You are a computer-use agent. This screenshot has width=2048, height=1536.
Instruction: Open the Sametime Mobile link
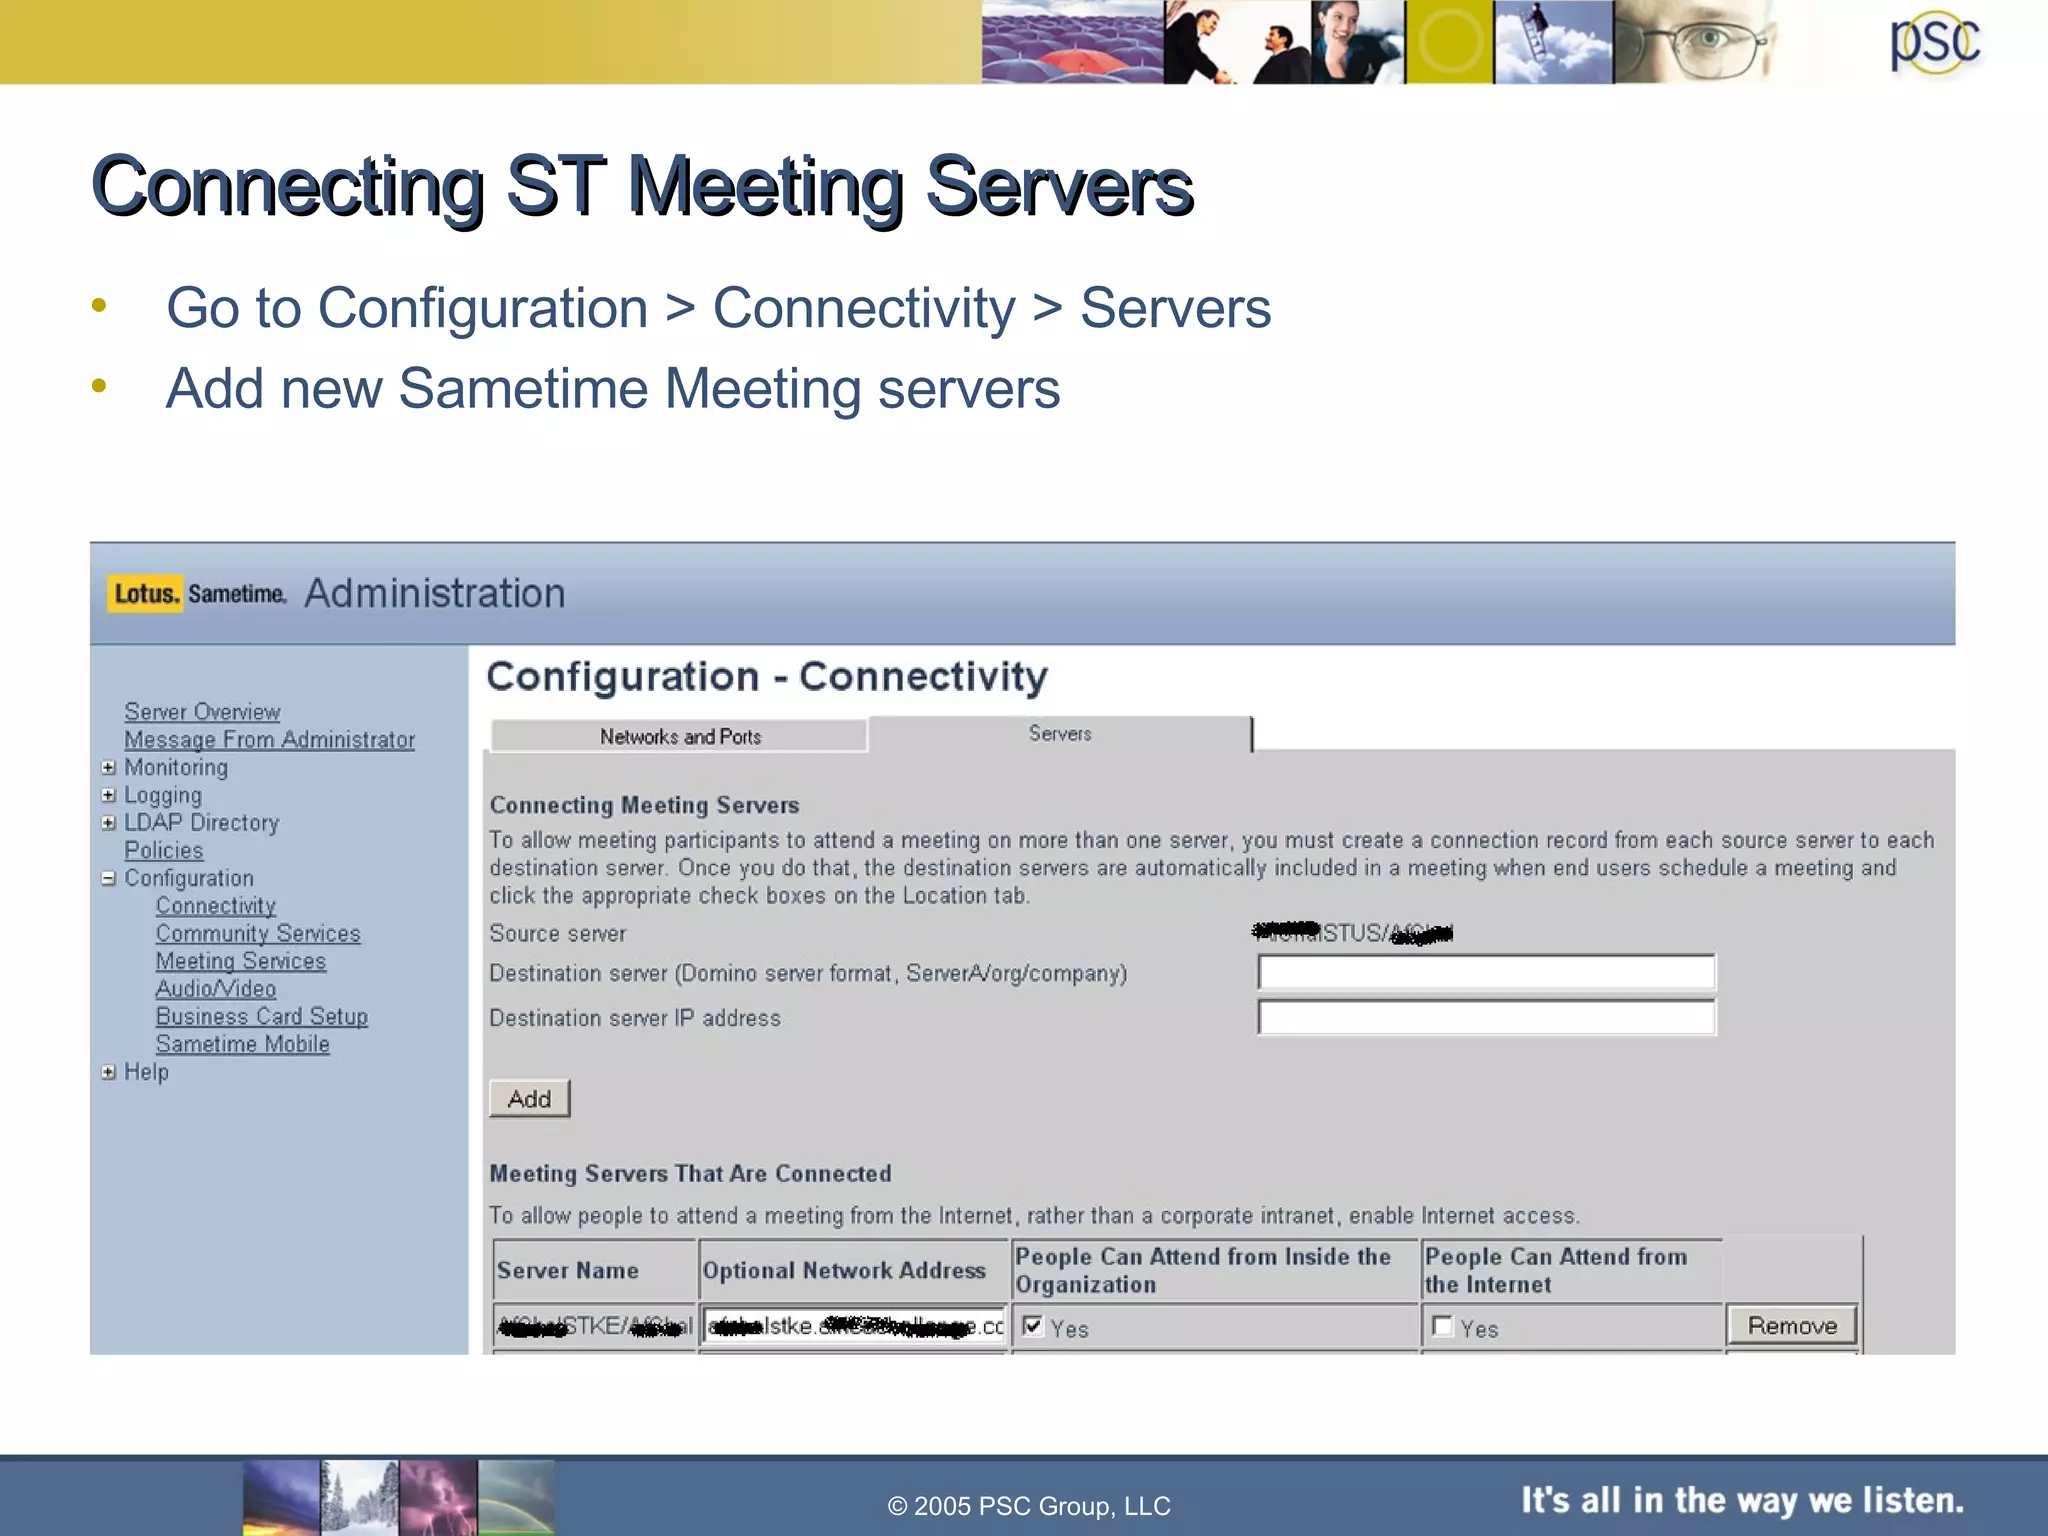(x=242, y=1044)
